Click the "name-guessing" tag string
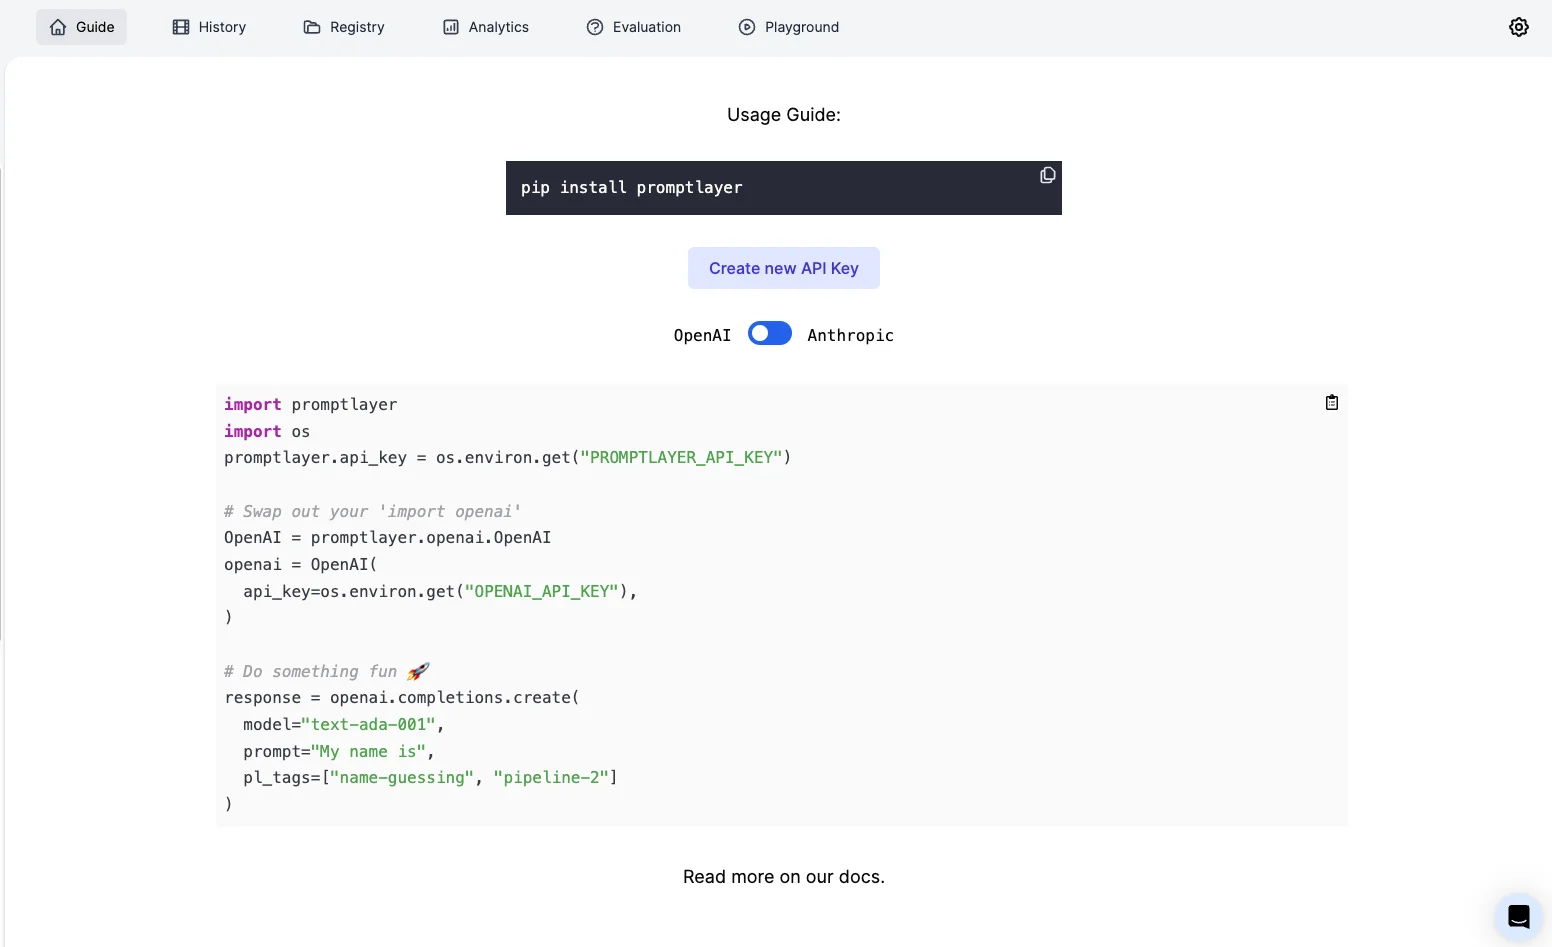 [x=402, y=778]
